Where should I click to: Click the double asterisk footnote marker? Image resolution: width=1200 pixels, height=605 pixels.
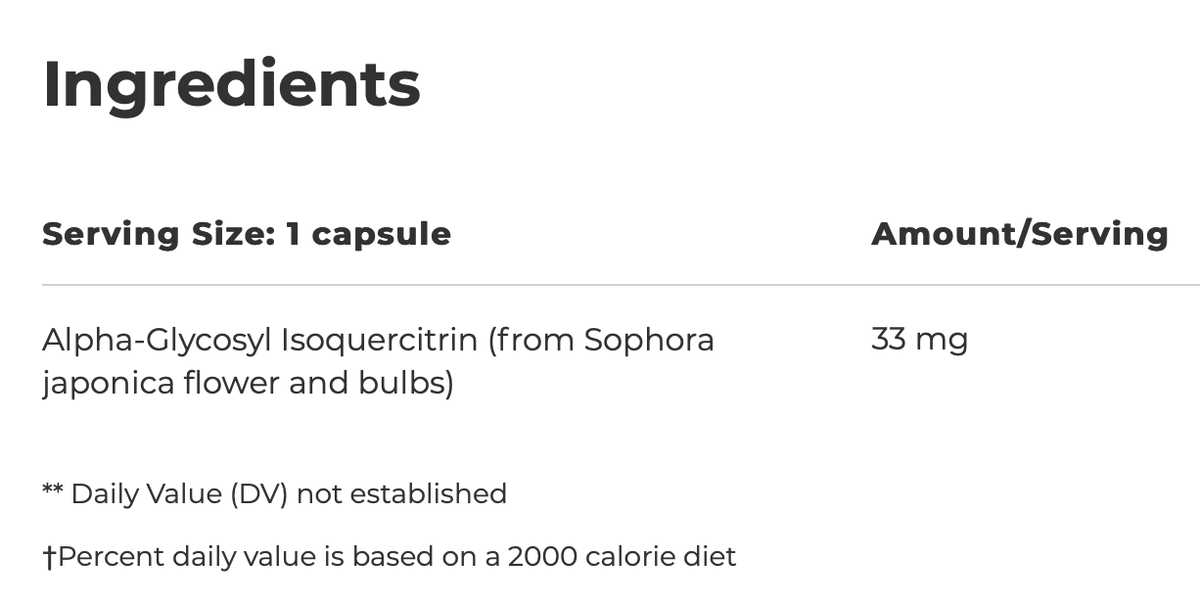53,491
